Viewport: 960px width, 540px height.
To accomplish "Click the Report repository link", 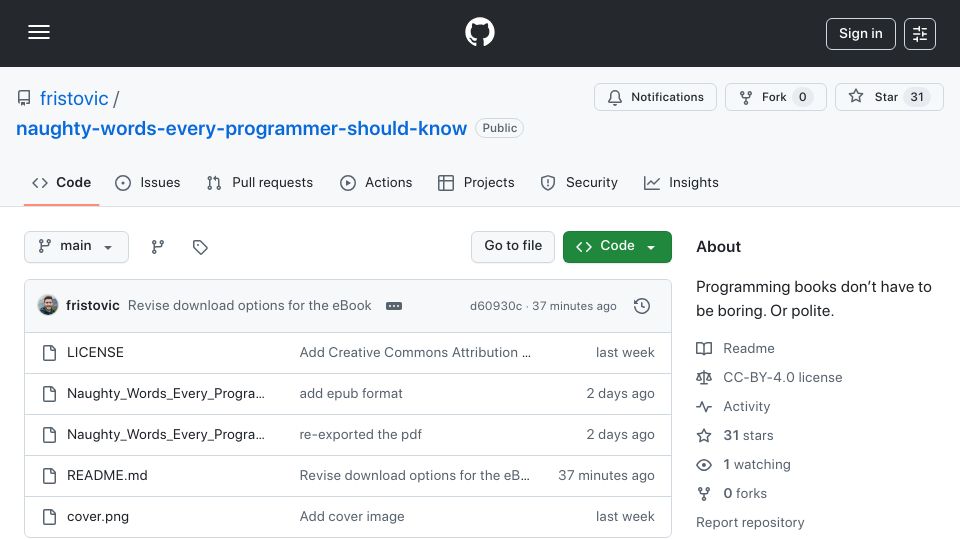I will [750, 522].
